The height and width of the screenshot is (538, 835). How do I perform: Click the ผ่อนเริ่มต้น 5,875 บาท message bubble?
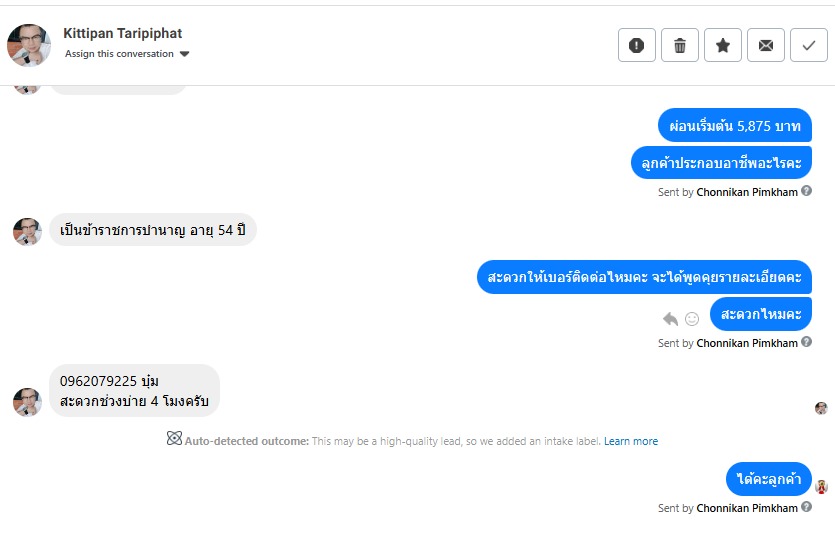point(734,126)
